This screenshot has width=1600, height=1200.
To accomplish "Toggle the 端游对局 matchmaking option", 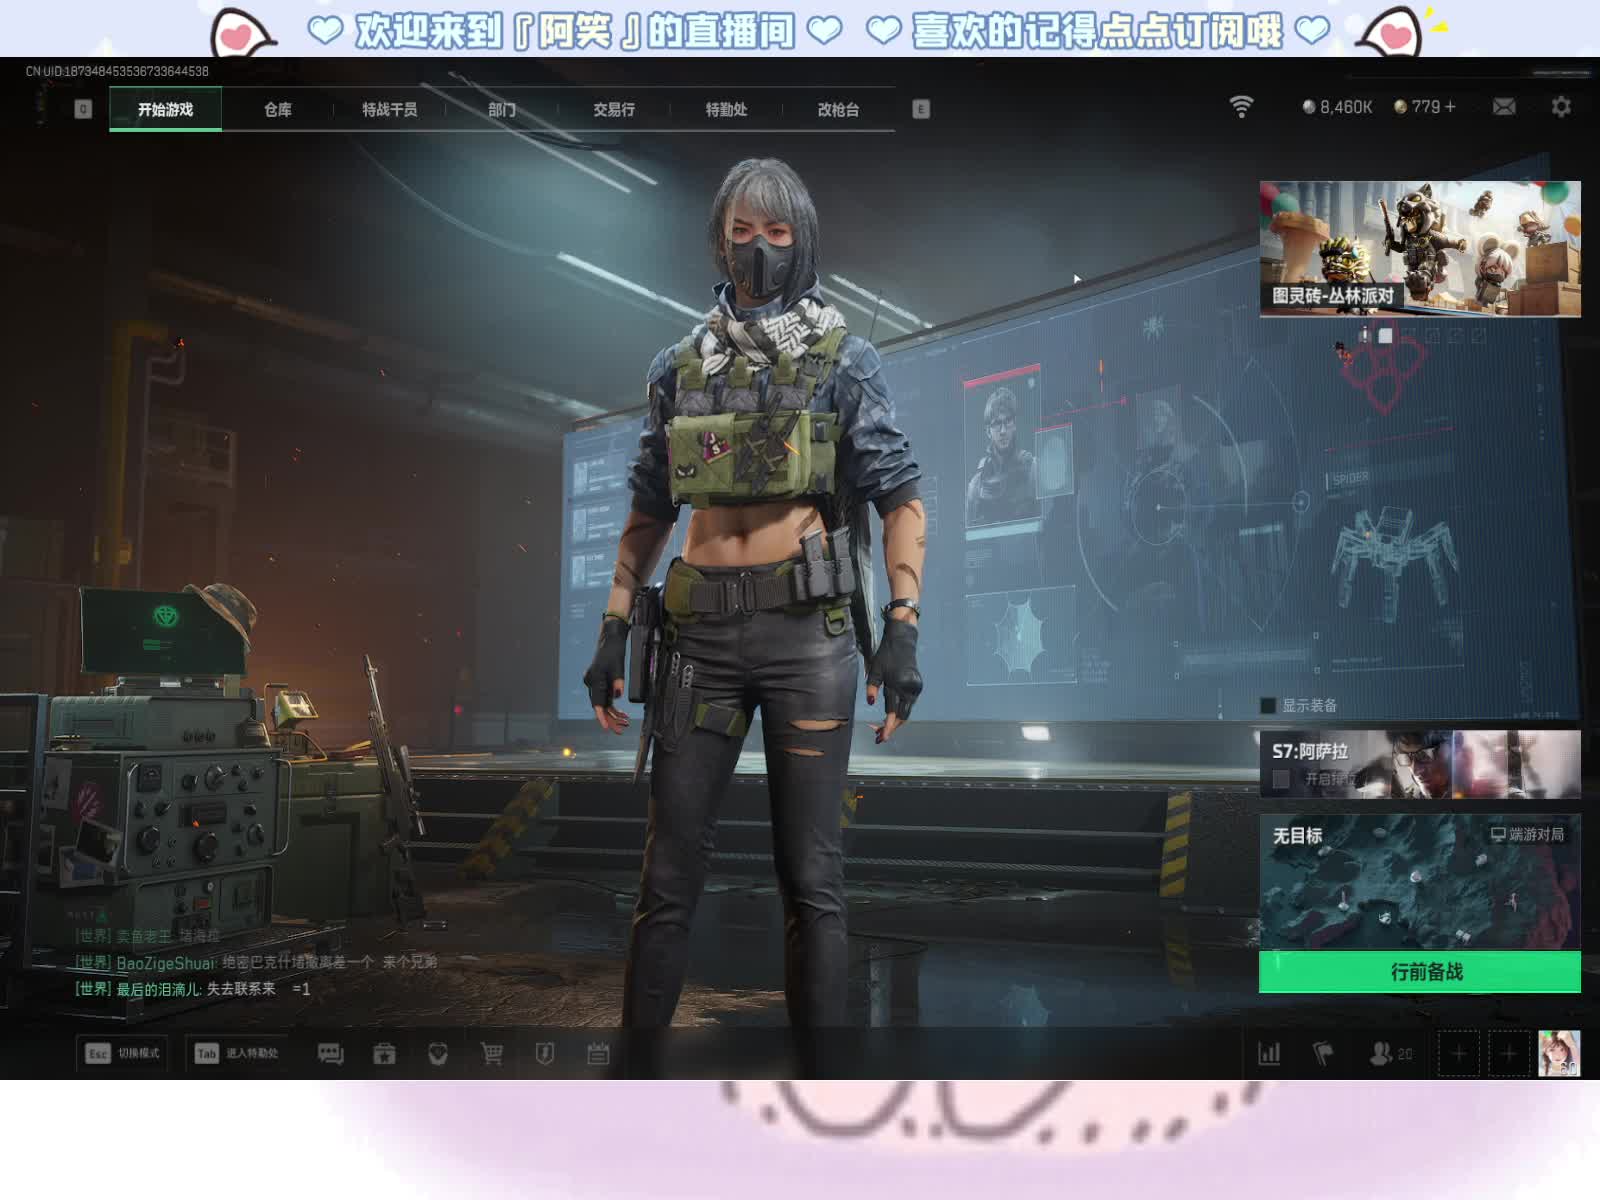I will [1526, 834].
